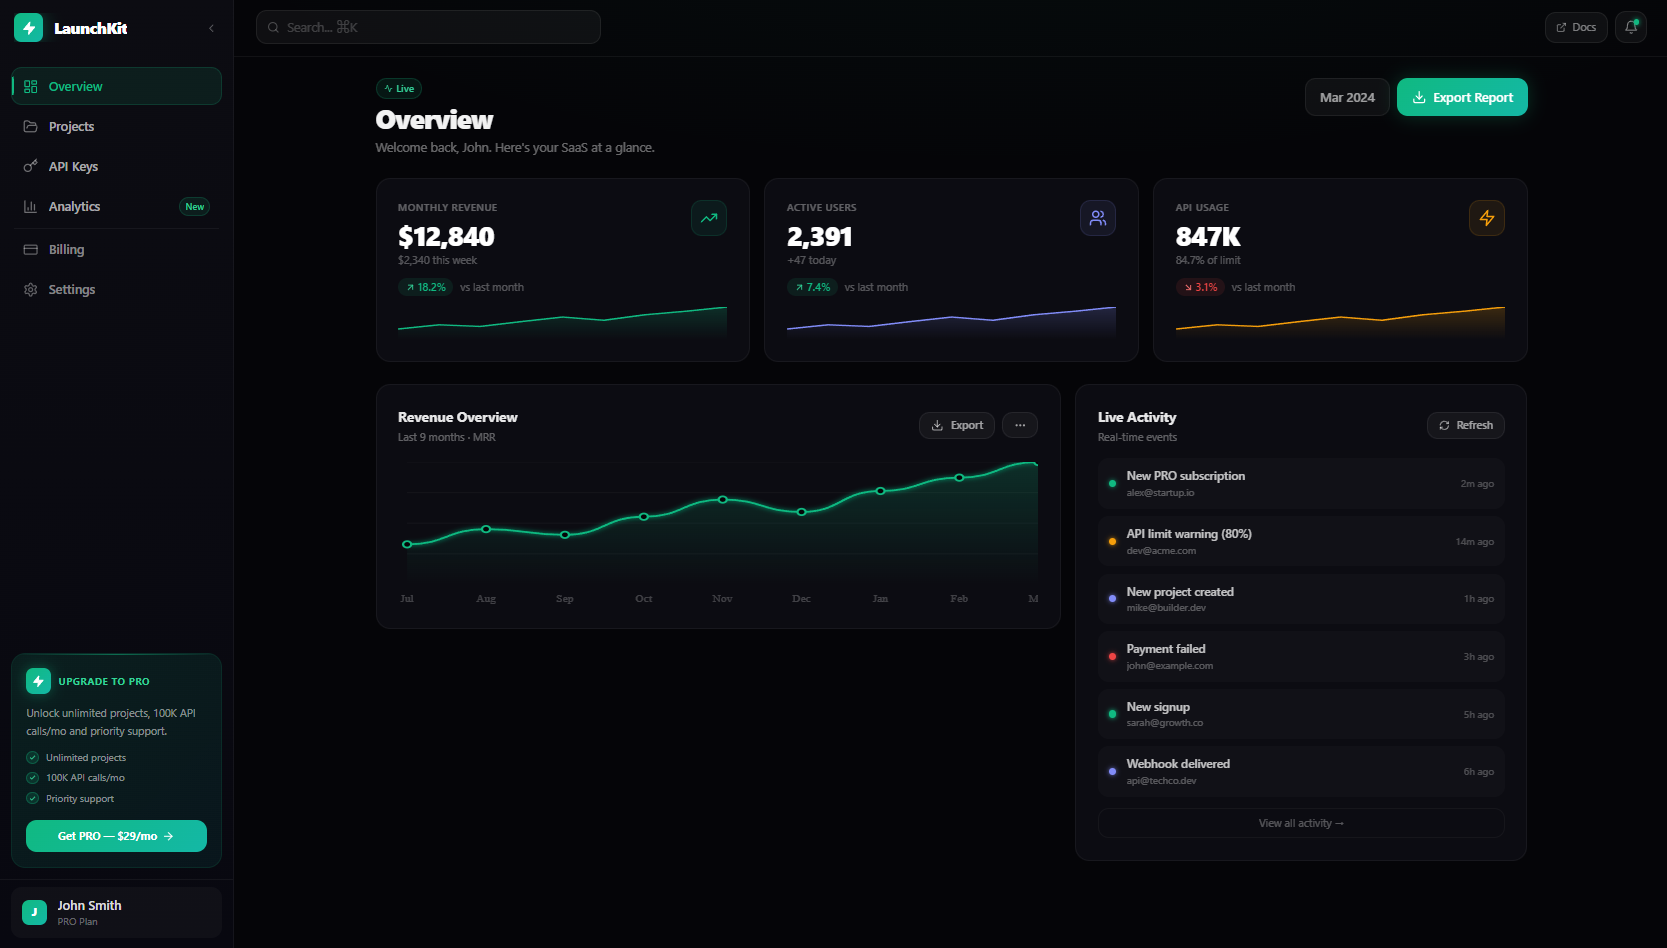Go to the Projects page

pyautogui.click(x=71, y=127)
